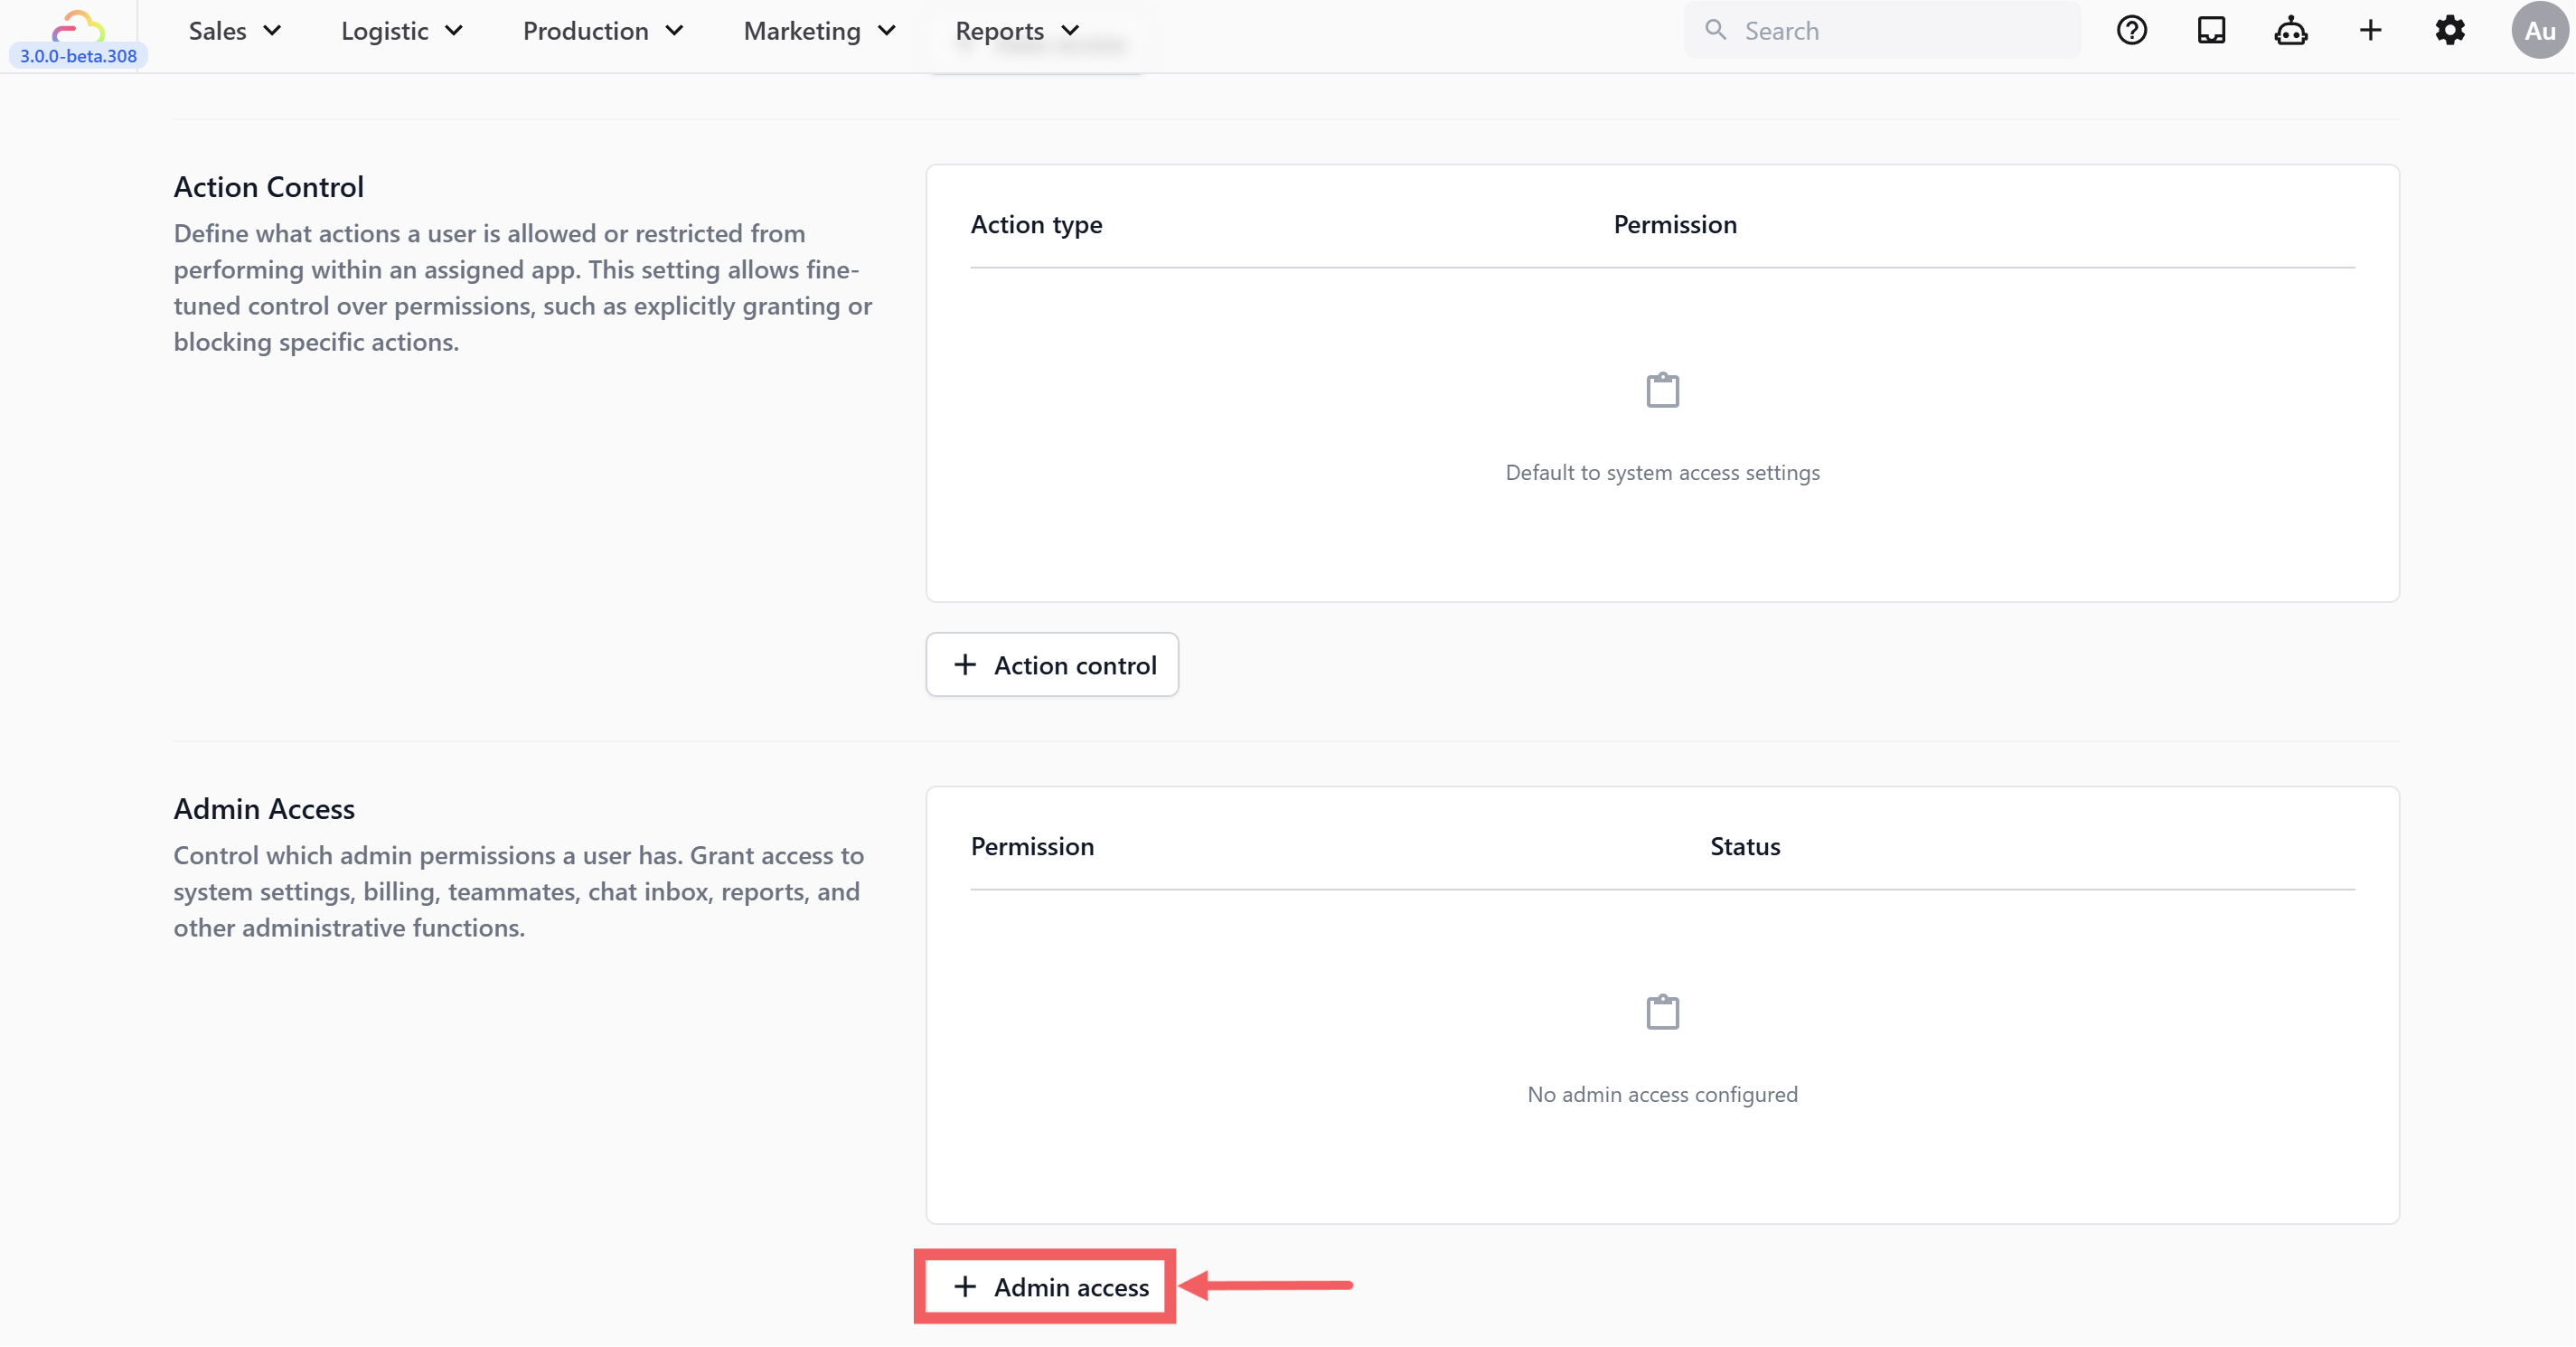This screenshot has height=1347, width=2576.
Task: Open the Au user avatar
Action: tap(2539, 31)
